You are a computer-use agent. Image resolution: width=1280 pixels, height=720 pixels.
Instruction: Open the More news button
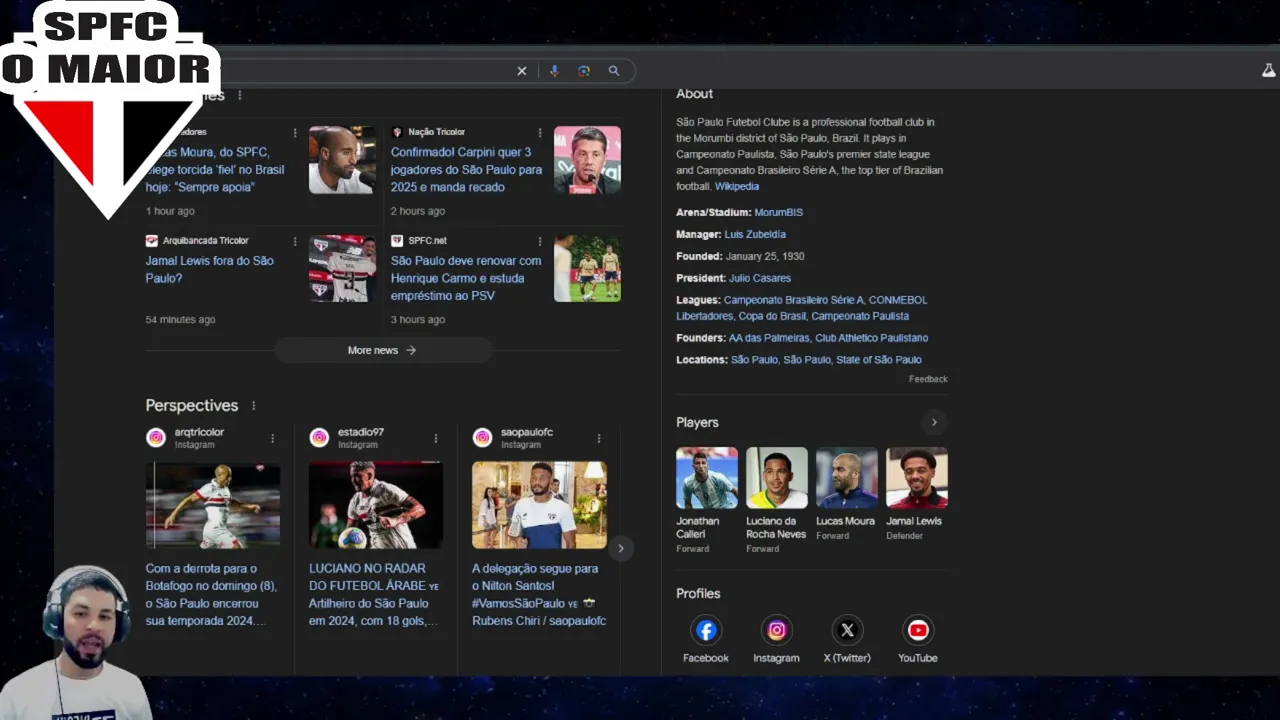pos(382,350)
